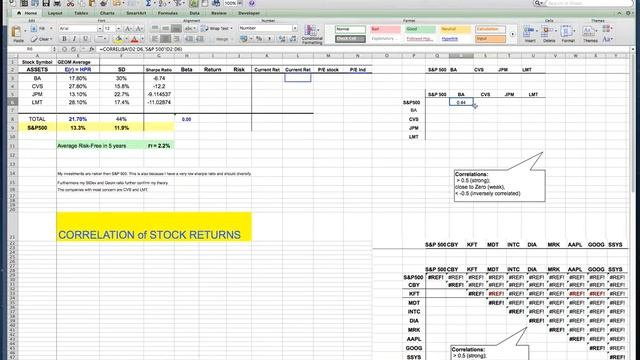Screen dimensions: 640x360
Task: Switch to the Review tab
Action: pyautogui.click(x=219, y=13)
